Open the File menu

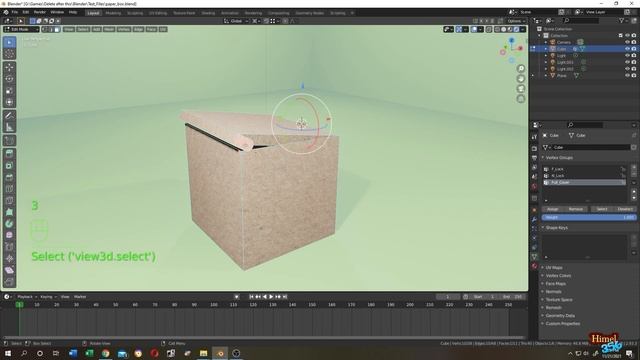(x=15, y=12)
